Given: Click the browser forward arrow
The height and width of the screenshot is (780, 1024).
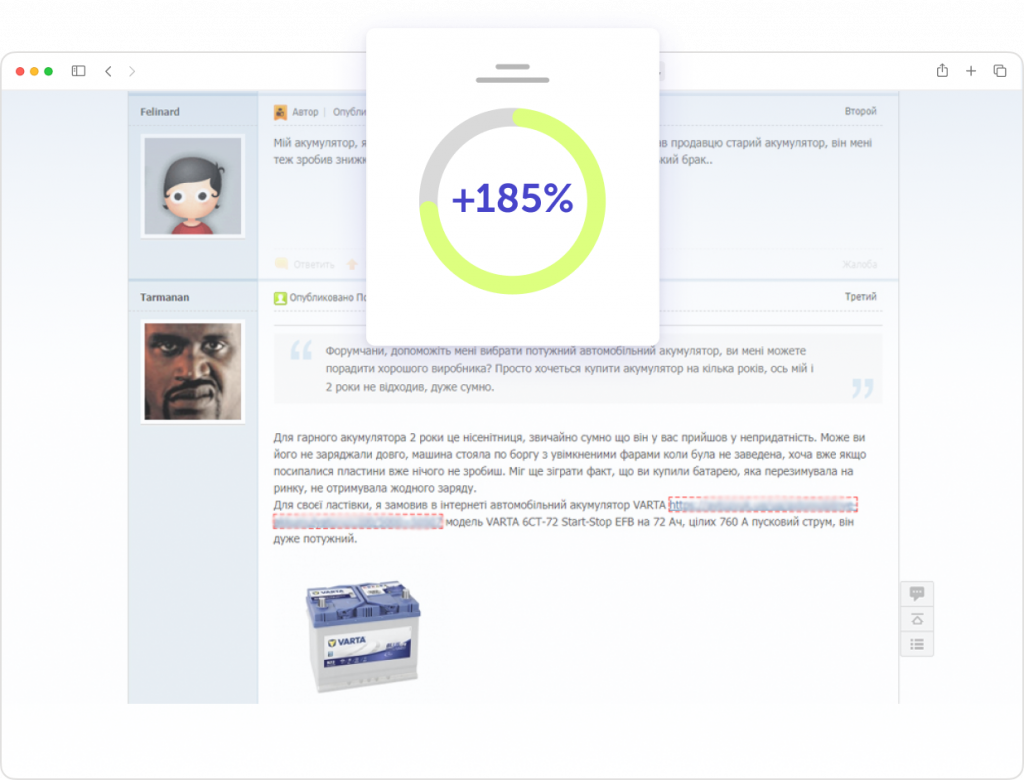Looking at the screenshot, I should (132, 71).
